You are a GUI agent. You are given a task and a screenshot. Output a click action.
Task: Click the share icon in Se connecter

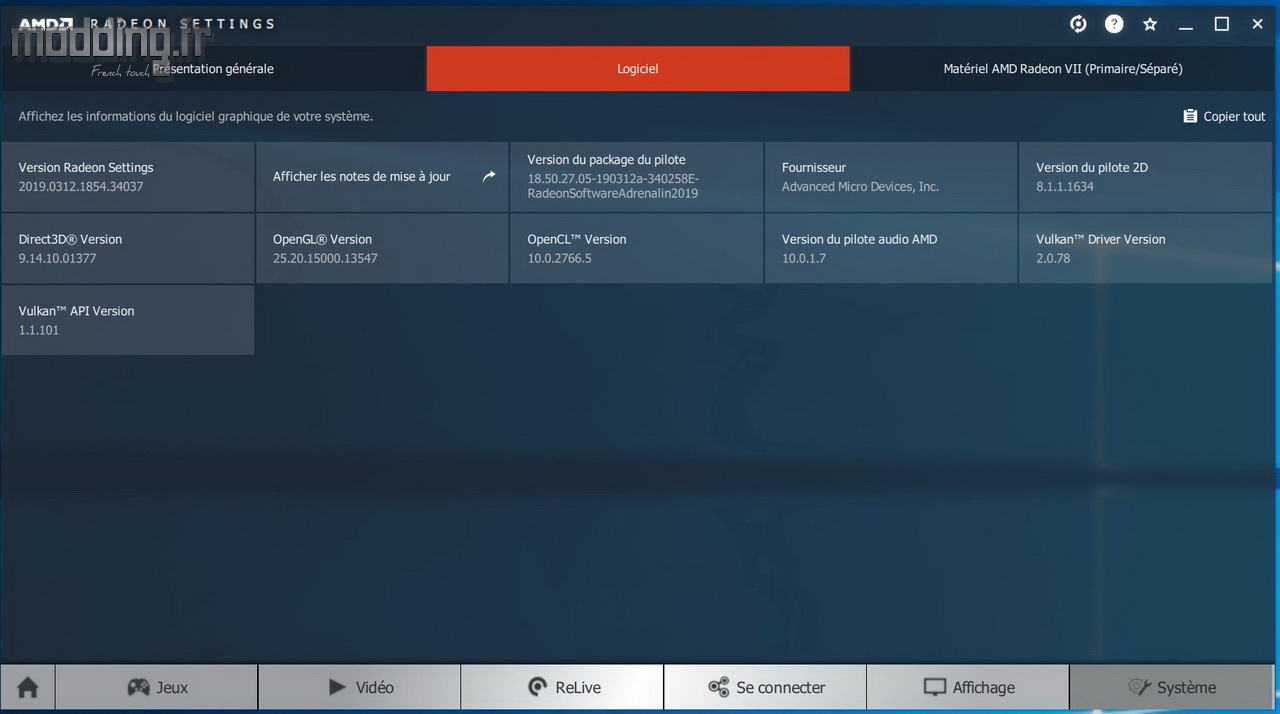718,687
